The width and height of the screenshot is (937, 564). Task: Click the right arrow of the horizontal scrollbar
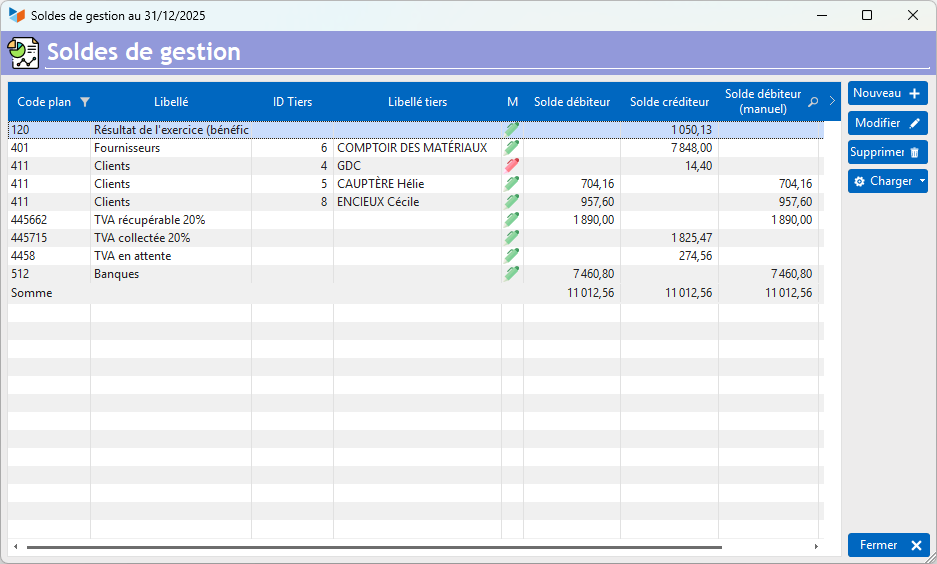[816, 547]
